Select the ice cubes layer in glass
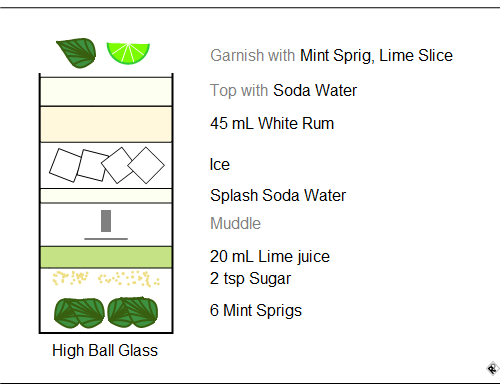Image resolution: width=500 pixels, height=390 pixels. (107, 165)
